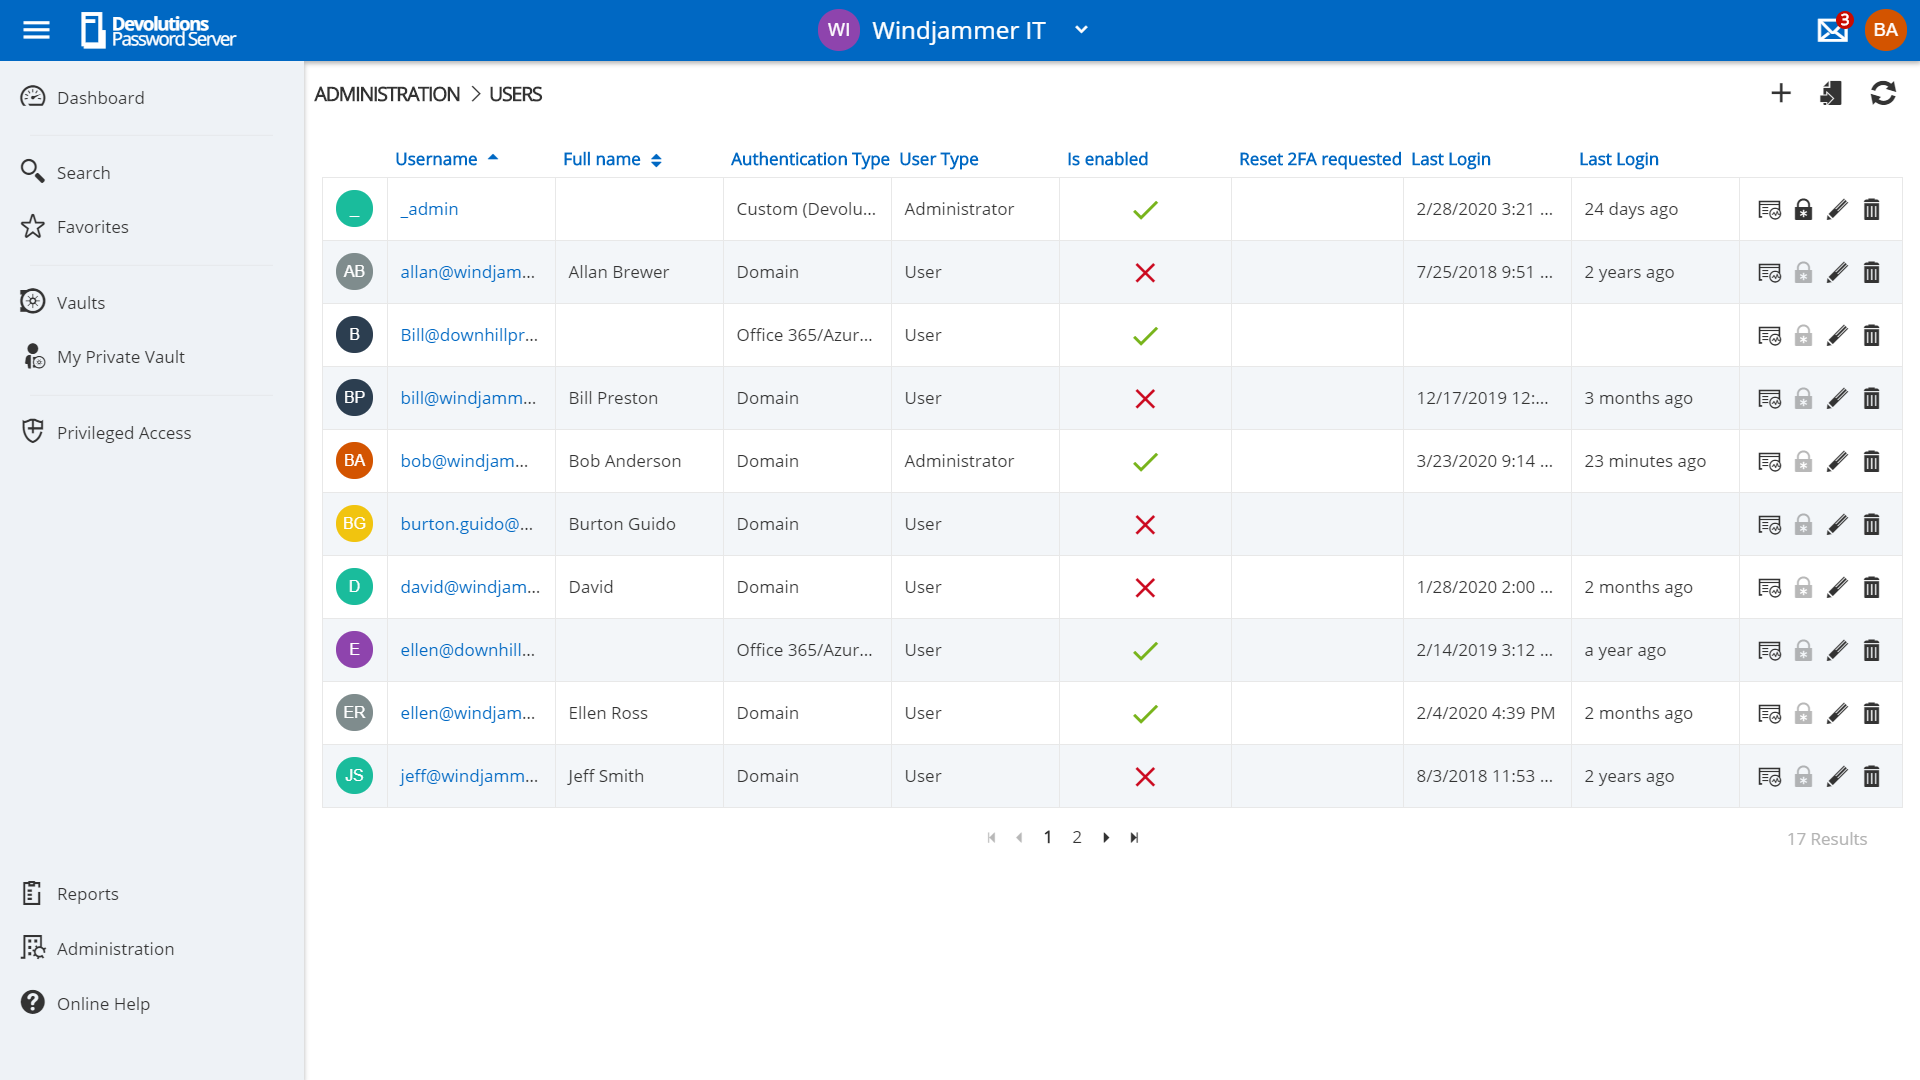Viewport: 1920px width, 1080px height.
Task: Open permissions icon for Bob Anderson row
Action: click(1769, 461)
